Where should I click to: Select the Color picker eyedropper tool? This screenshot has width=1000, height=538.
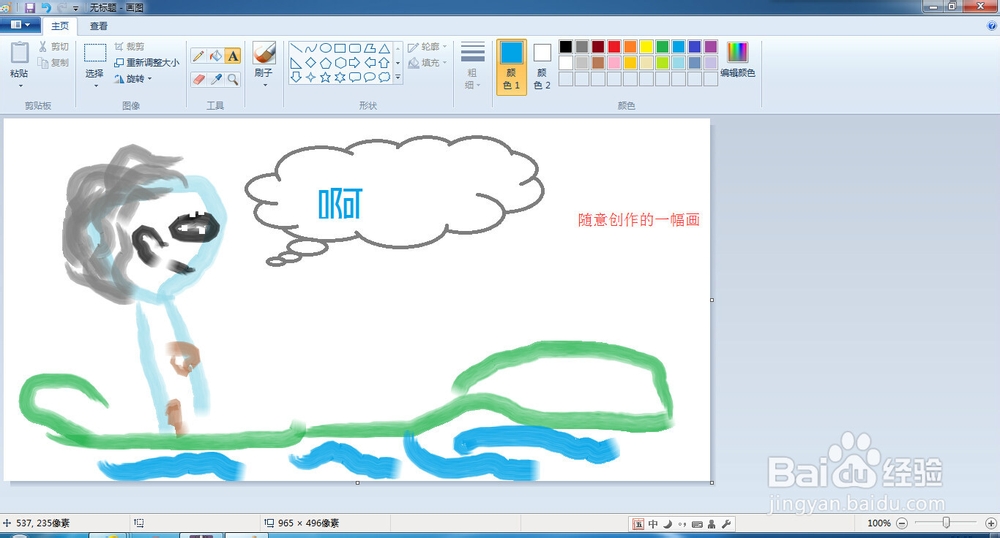[216, 79]
